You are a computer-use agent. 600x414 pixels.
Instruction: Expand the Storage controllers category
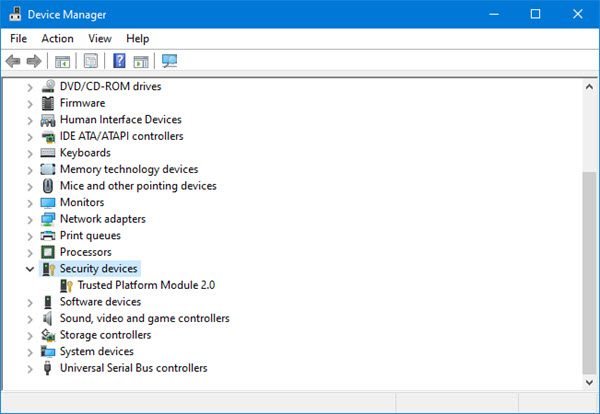tap(29, 335)
